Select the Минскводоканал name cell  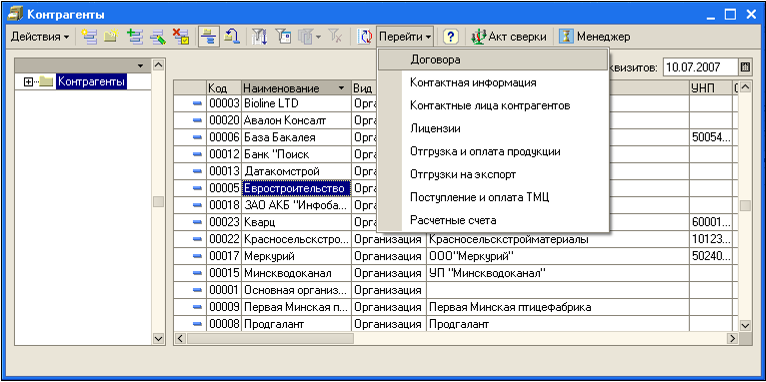296,273
